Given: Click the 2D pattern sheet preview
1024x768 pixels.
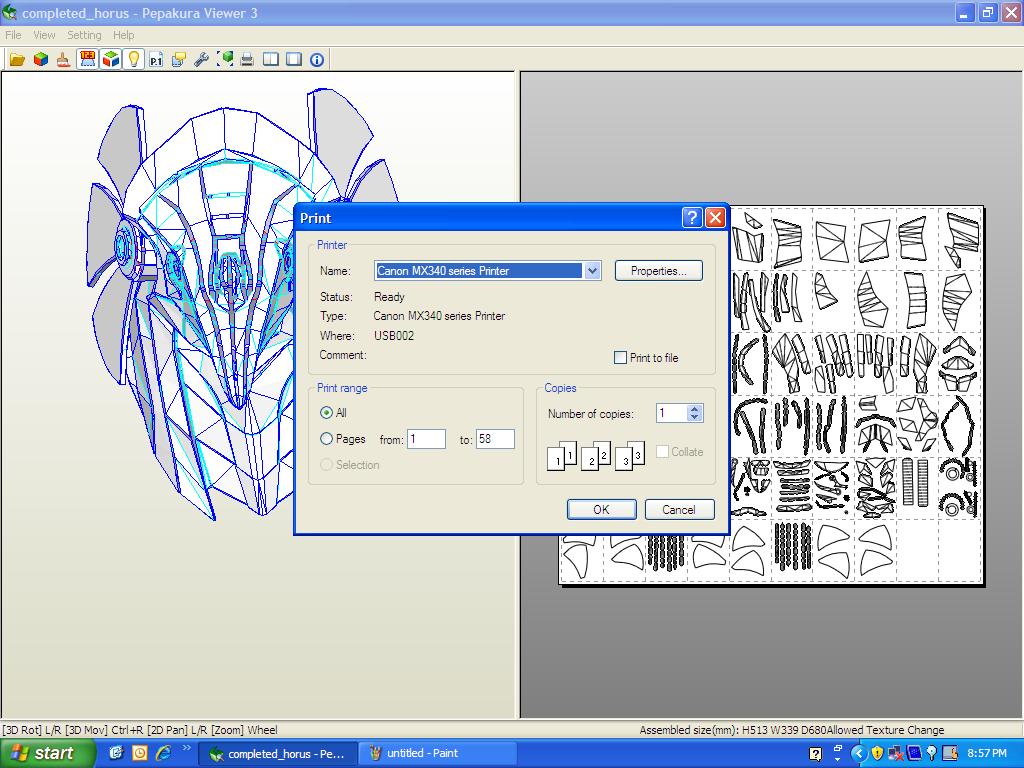Looking at the screenshot, I should tap(771, 395).
